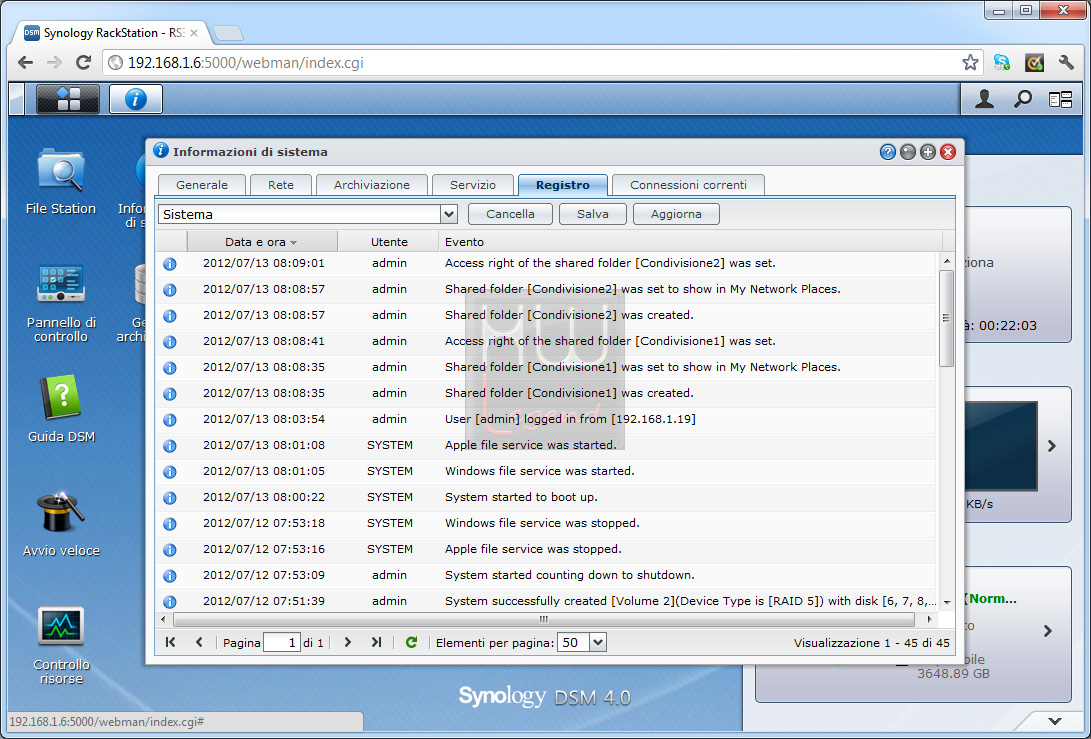Open the DSM main menu button
1091x739 pixels.
[67, 99]
